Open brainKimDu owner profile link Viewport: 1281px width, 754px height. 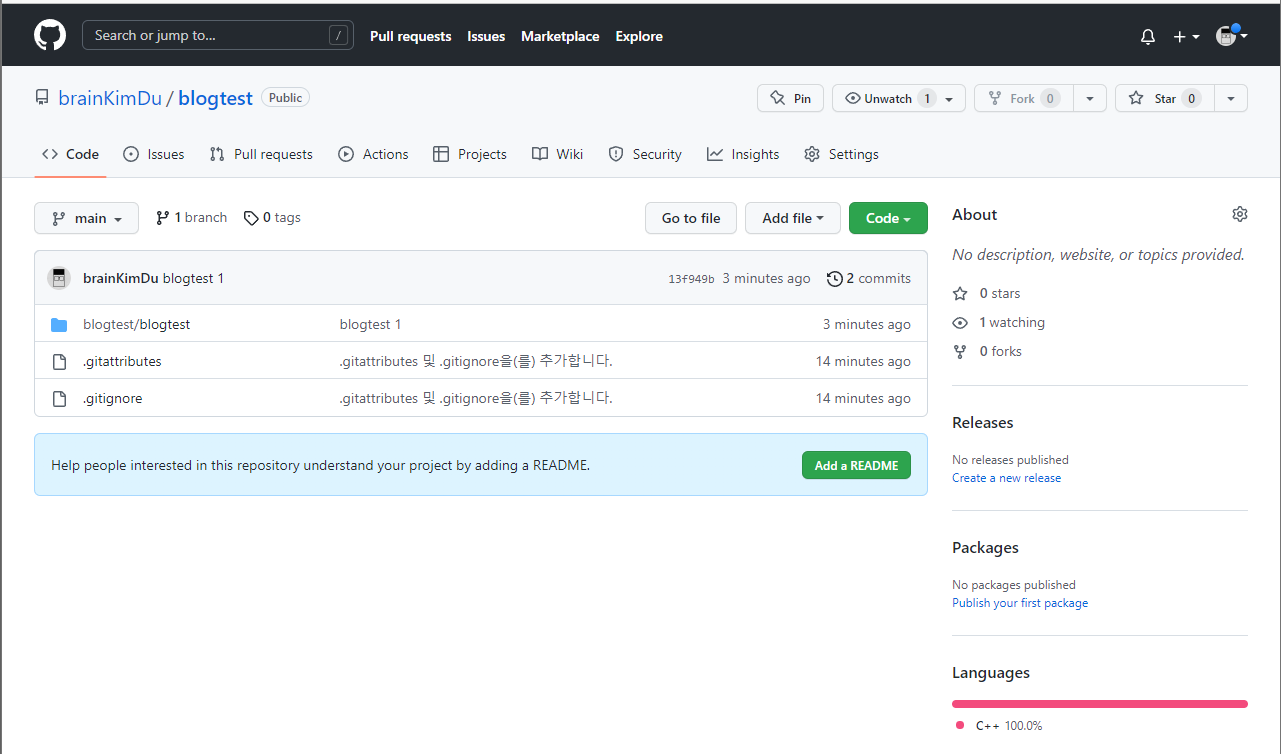(110, 98)
